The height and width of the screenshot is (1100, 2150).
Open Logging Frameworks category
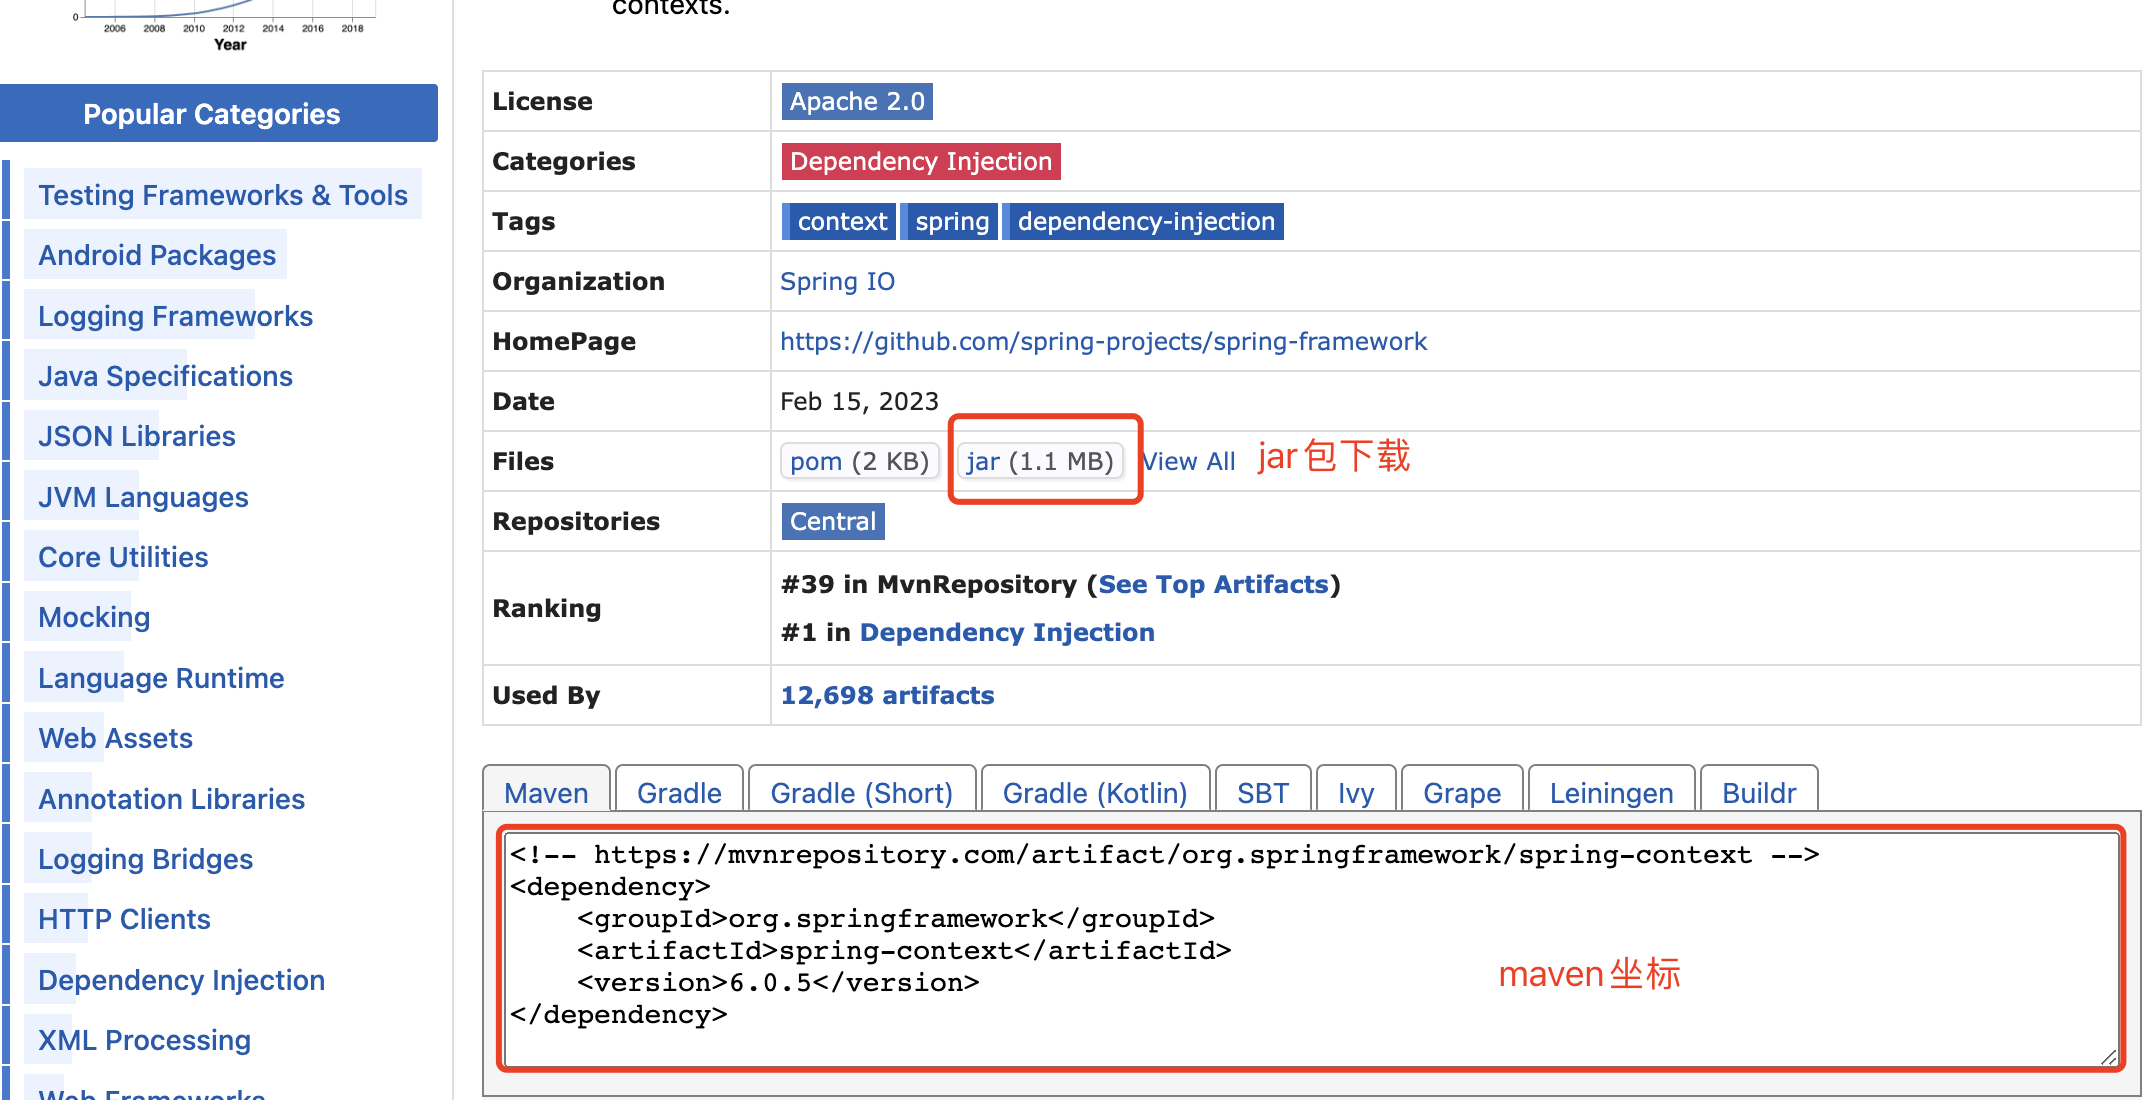175,316
